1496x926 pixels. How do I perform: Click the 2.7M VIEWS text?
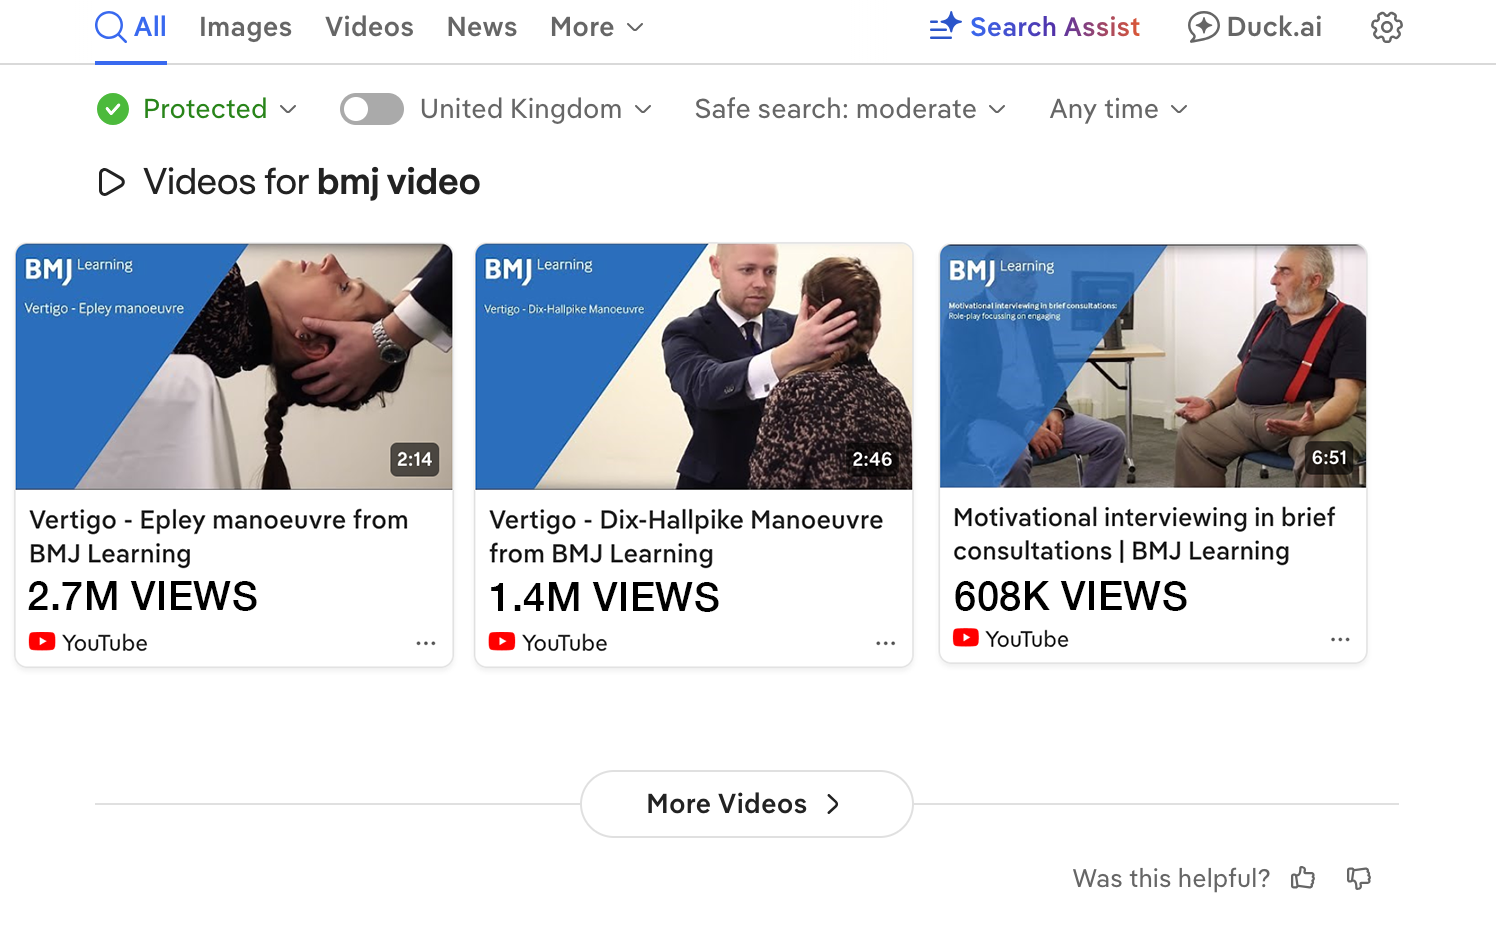tap(143, 597)
